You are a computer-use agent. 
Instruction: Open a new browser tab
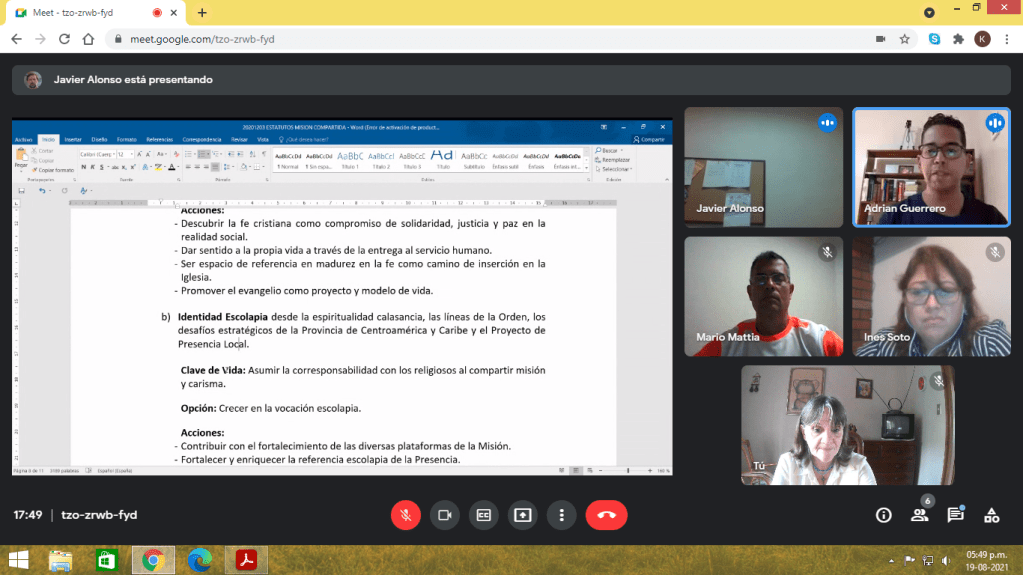tap(202, 13)
